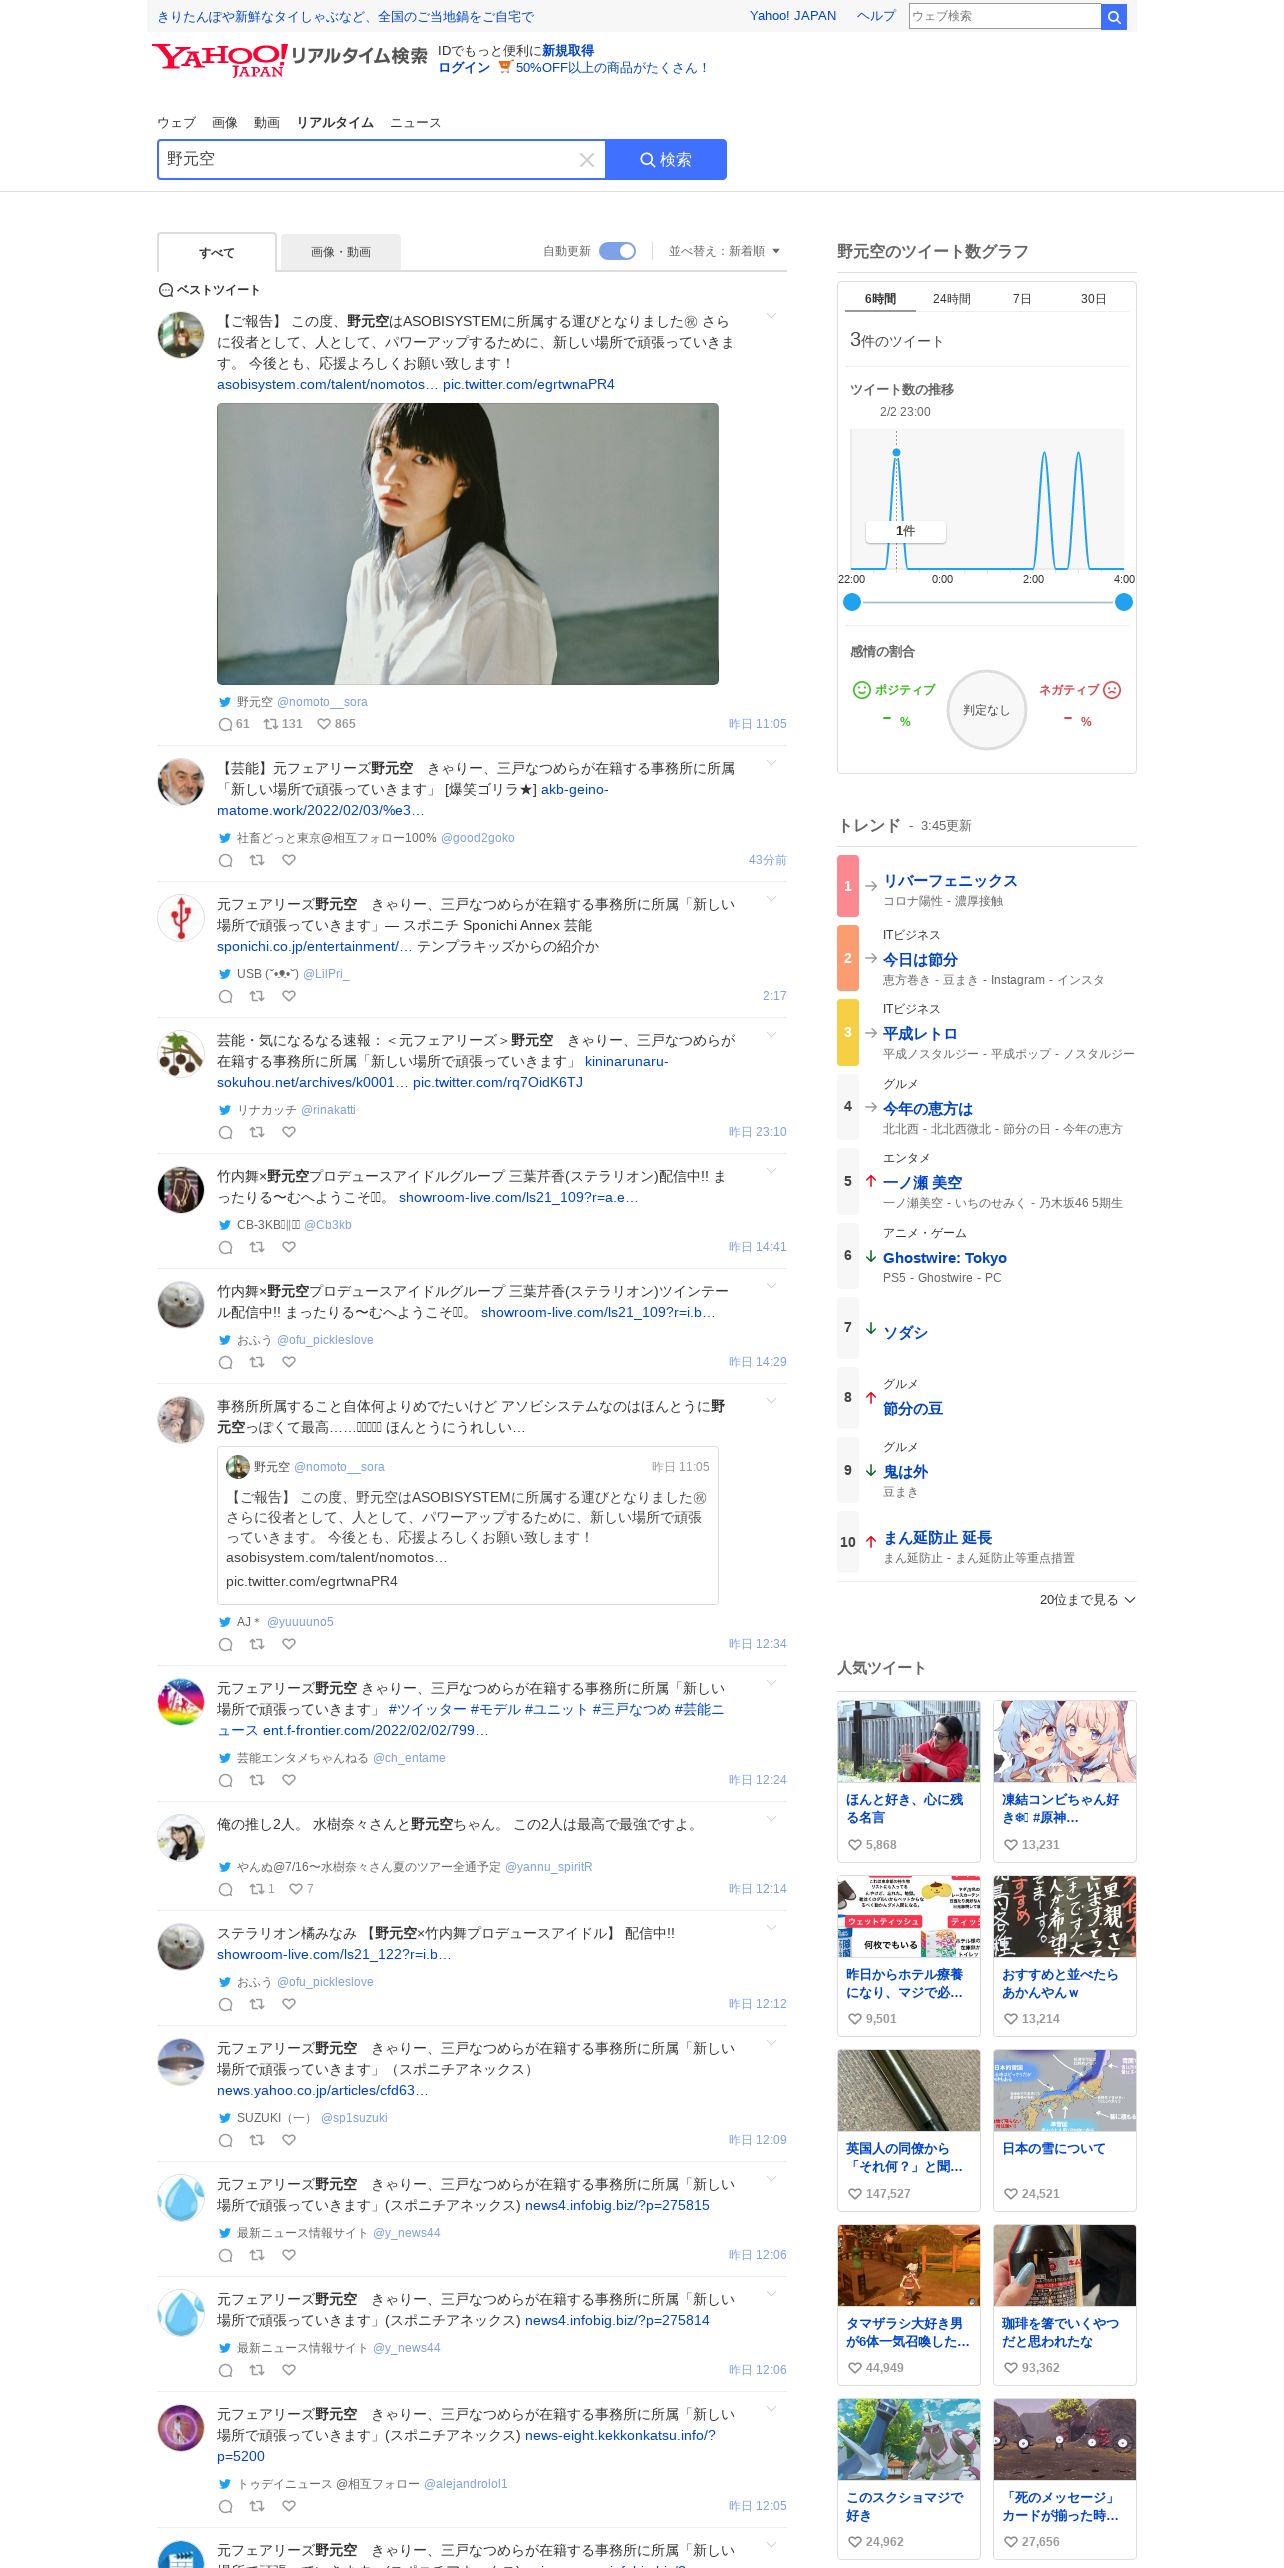Open the popular tweet thumbnail with 5,868 likes
Viewport: 1284px width, 2568px height.
tap(909, 1741)
